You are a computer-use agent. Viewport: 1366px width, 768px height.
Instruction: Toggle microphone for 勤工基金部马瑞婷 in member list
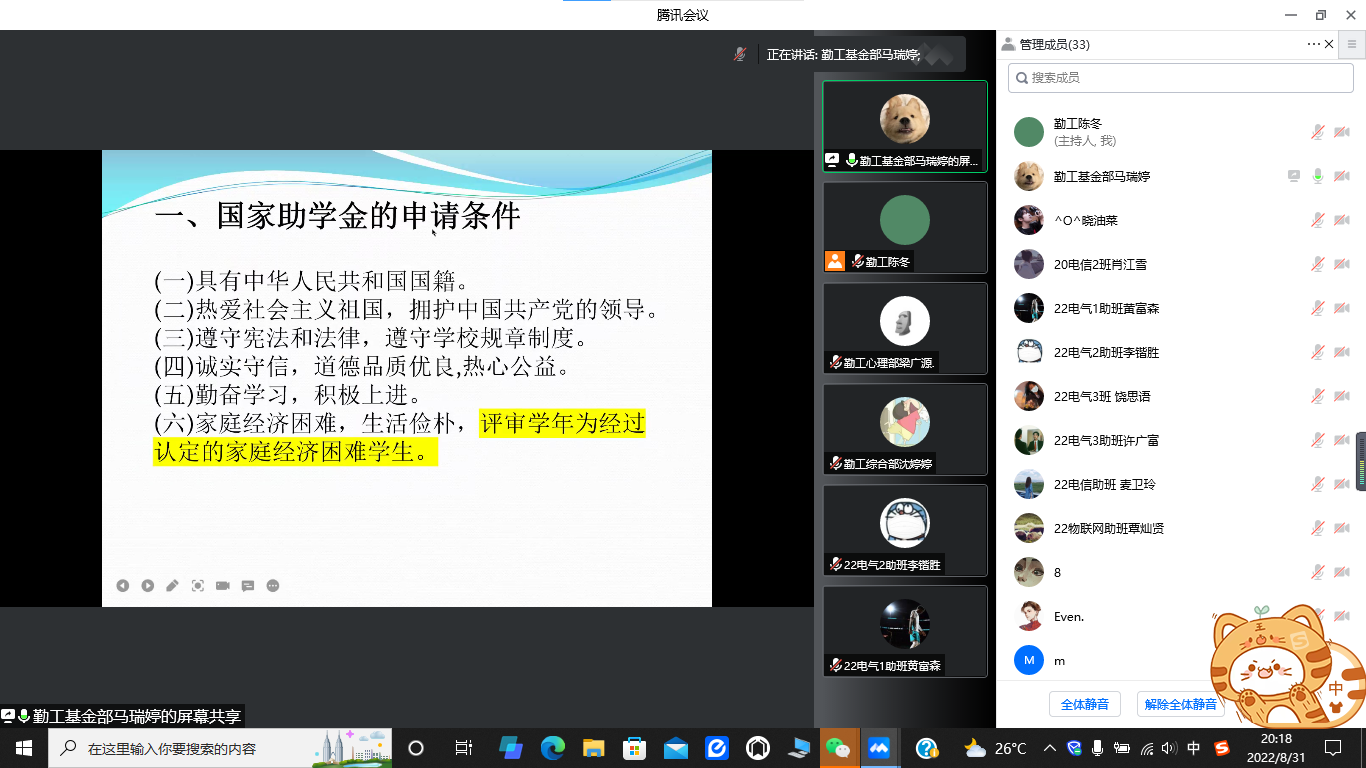1318,176
